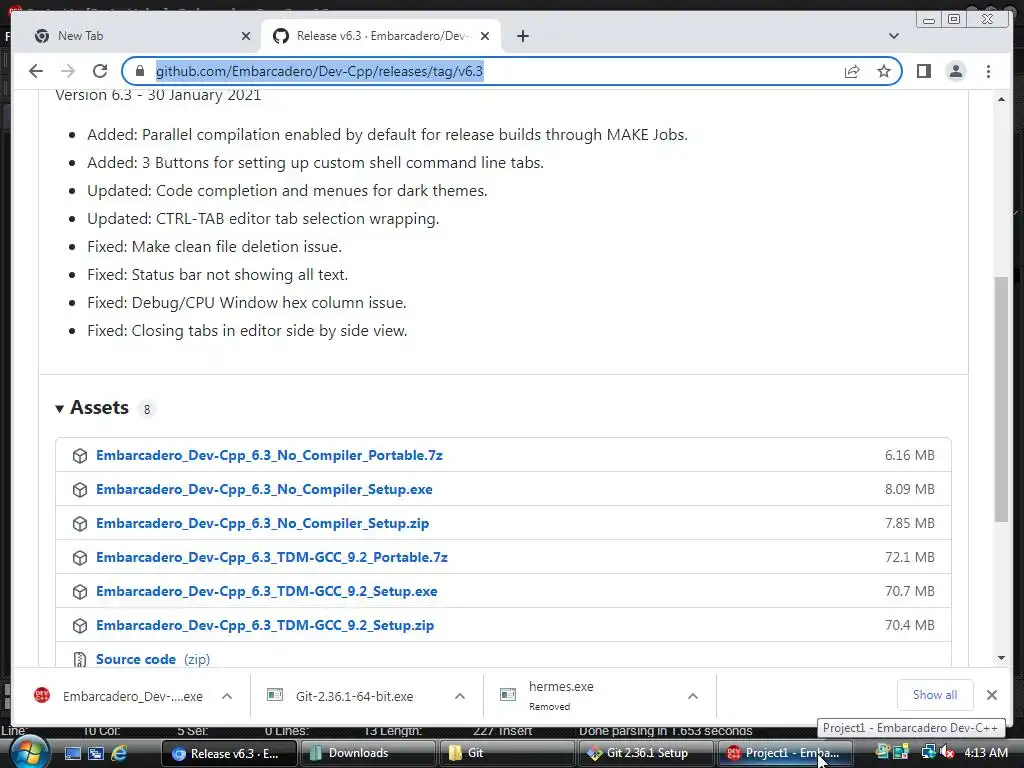Click the muted volume tray icon
This screenshot has width=1024, height=768.
[946, 753]
